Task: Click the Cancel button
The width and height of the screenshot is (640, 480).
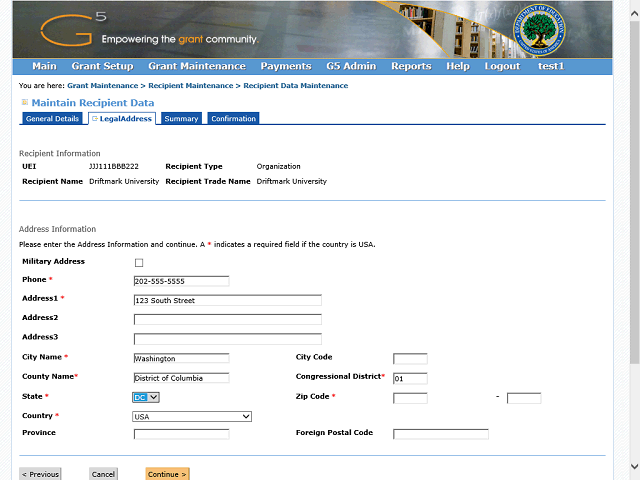Action: click(103, 474)
